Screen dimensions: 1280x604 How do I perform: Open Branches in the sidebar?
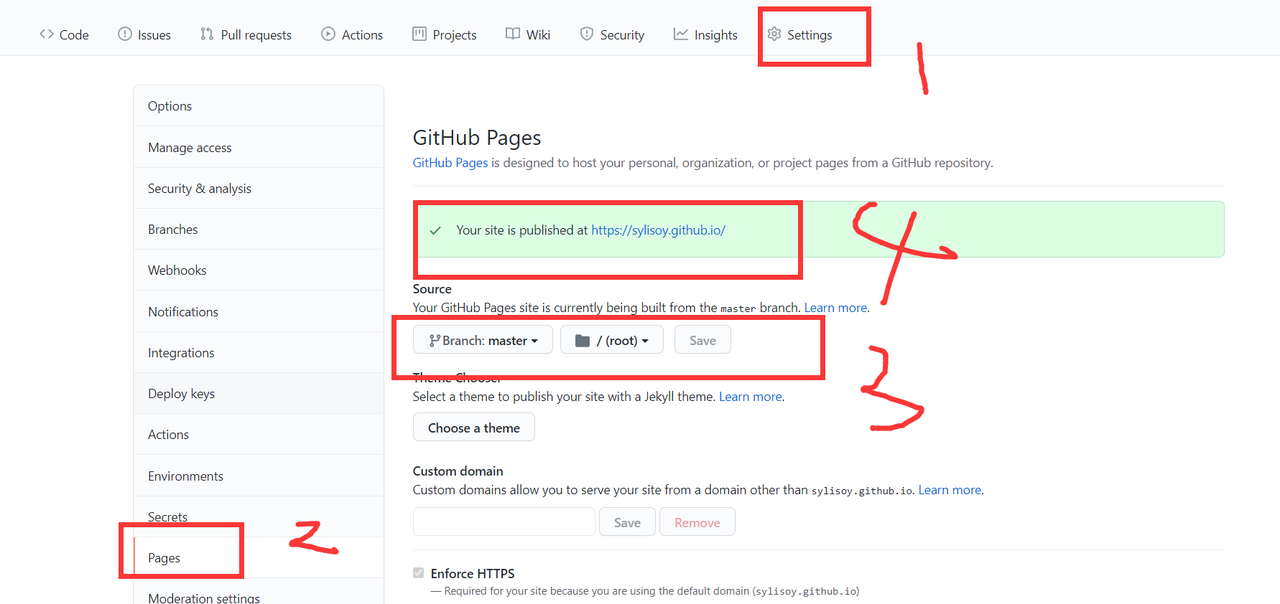tap(258, 229)
